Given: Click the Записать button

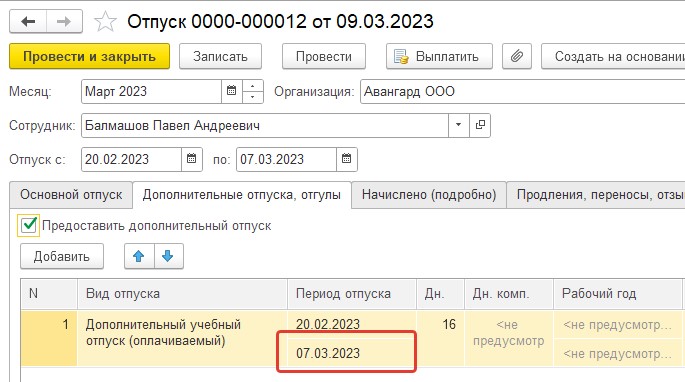Looking at the screenshot, I should pos(220,56).
